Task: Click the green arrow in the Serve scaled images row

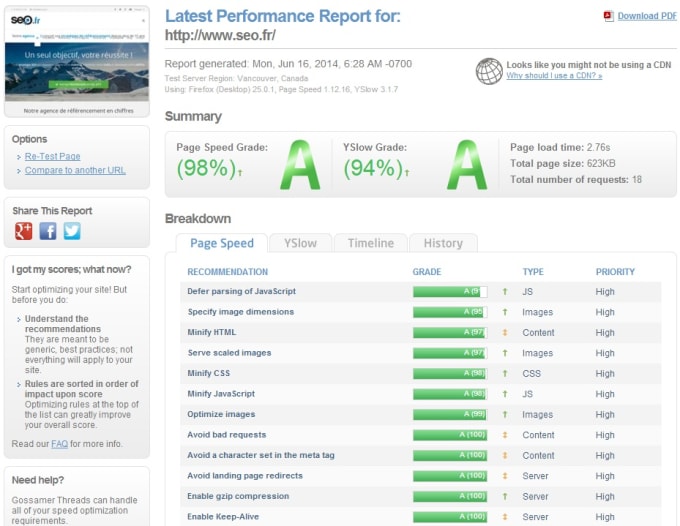Action: (x=505, y=353)
